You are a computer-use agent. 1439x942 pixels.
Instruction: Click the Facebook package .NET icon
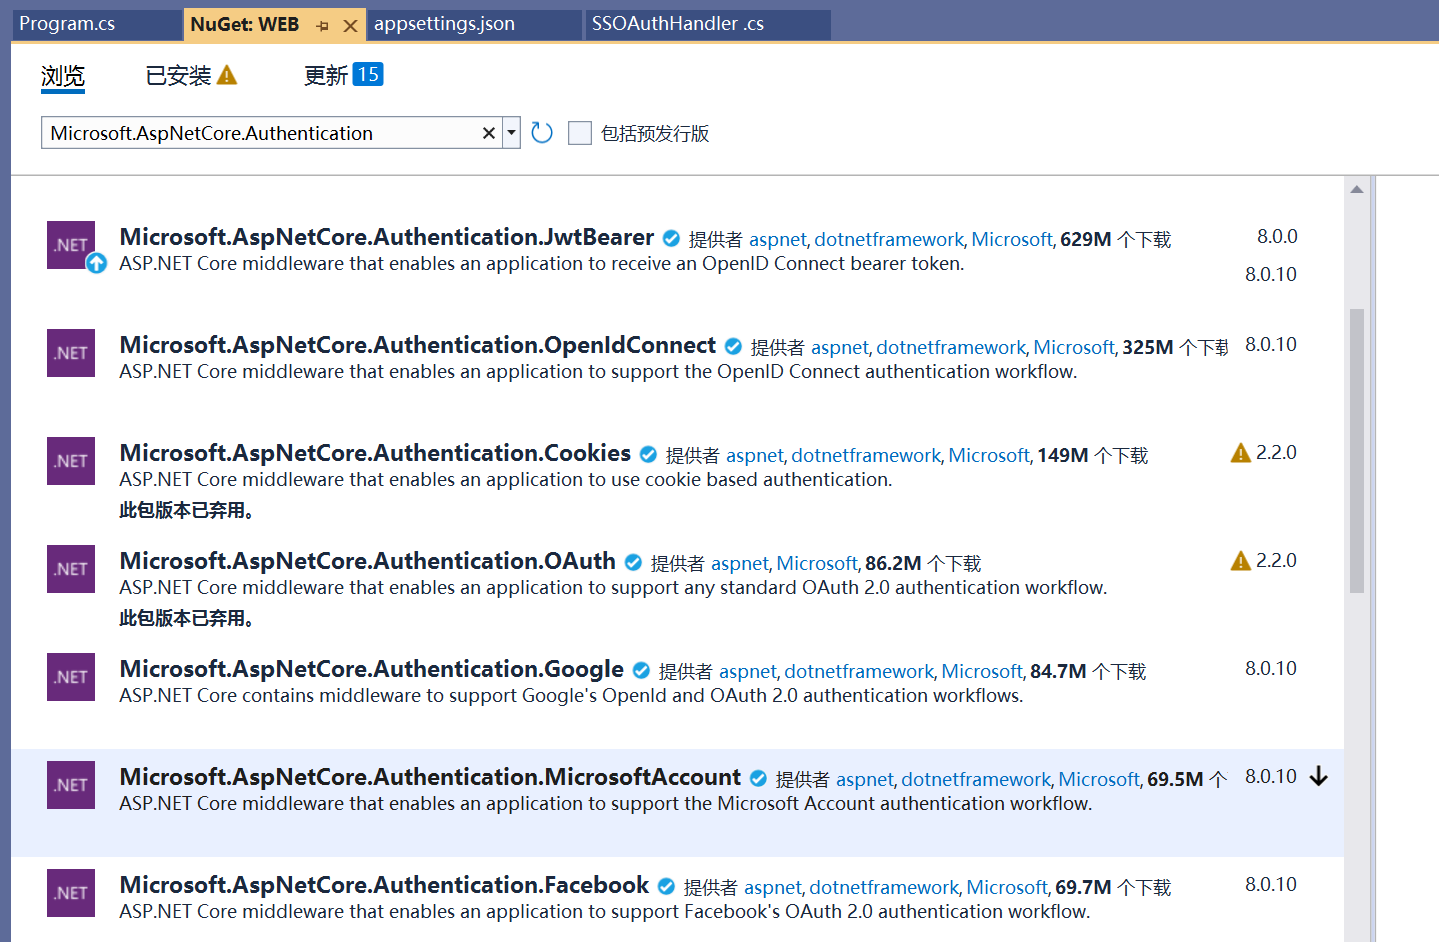[71, 893]
